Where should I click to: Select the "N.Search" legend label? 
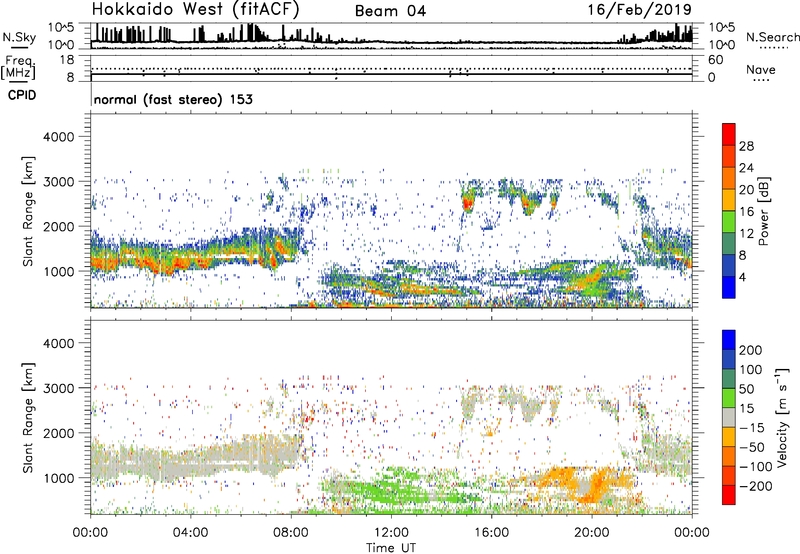pyautogui.click(x=772, y=37)
